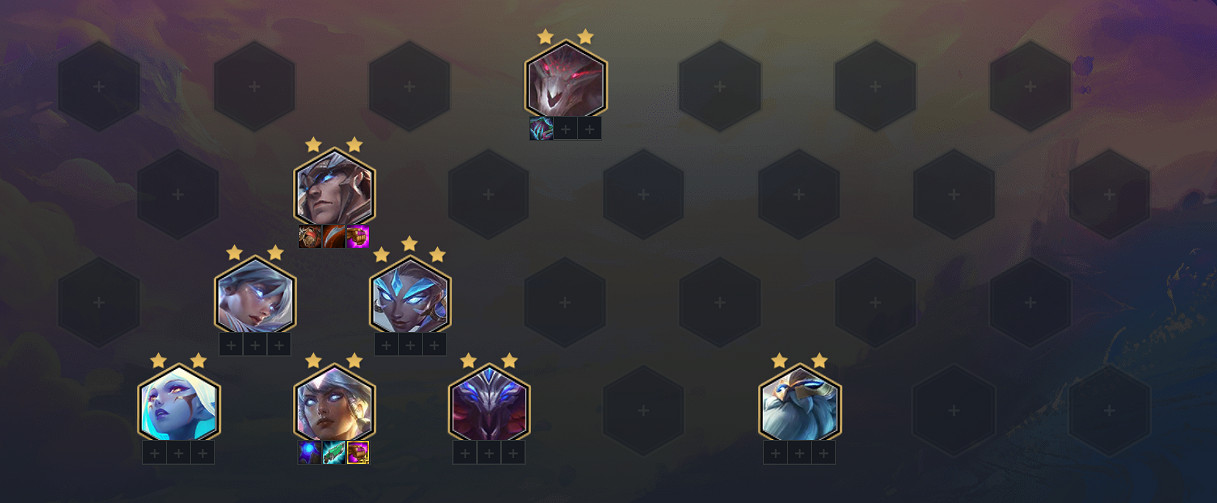Select the red-eyed dark champion on the top row

565,80
